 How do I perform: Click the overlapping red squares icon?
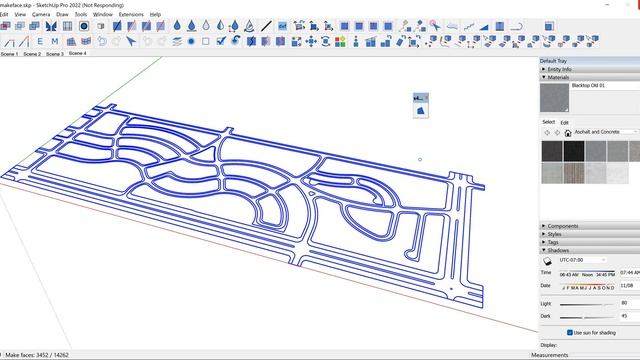click(x=5, y=26)
